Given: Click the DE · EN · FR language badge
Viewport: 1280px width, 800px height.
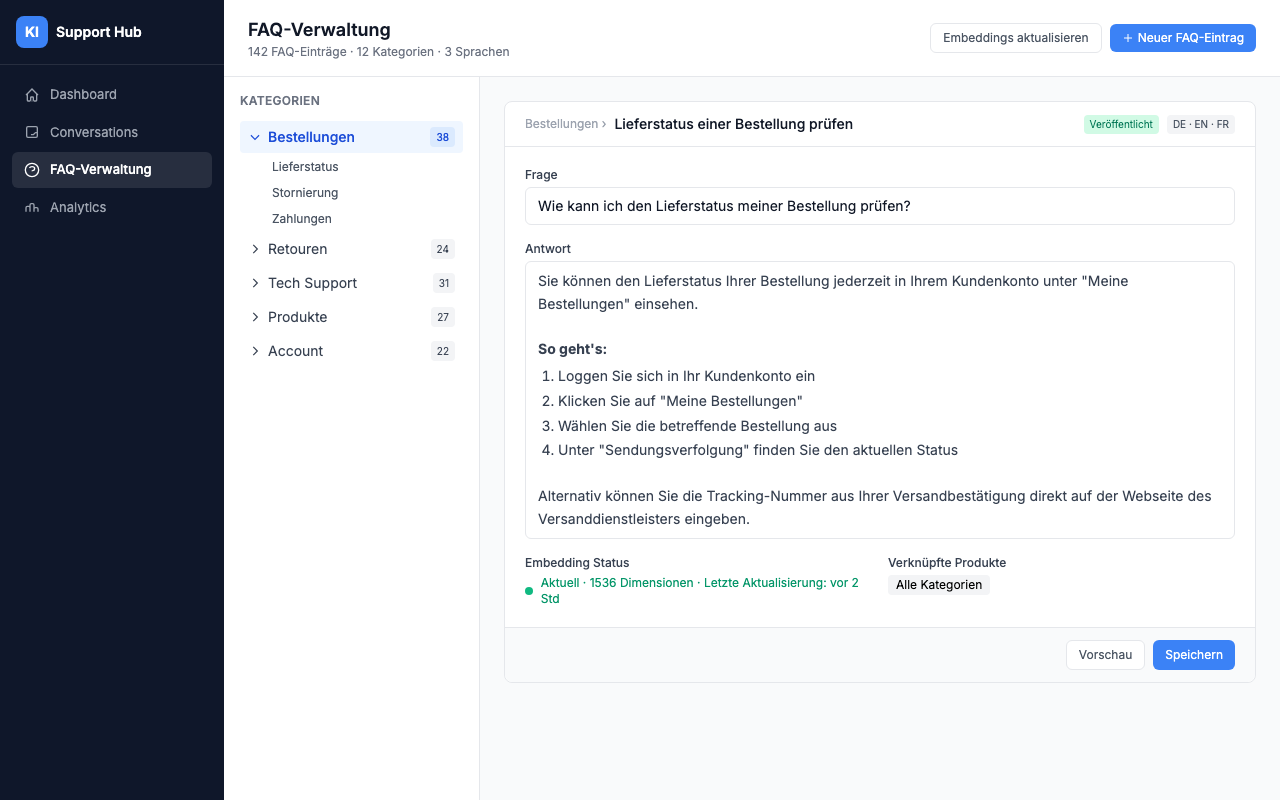Looking at the screenshot, I should 1201,124.
